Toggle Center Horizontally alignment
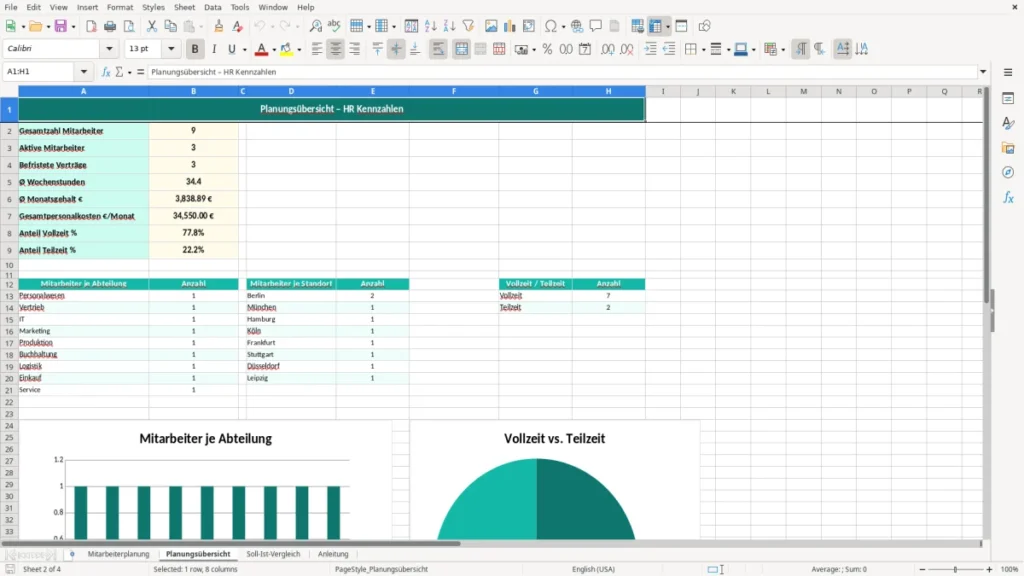 (336, 49)
